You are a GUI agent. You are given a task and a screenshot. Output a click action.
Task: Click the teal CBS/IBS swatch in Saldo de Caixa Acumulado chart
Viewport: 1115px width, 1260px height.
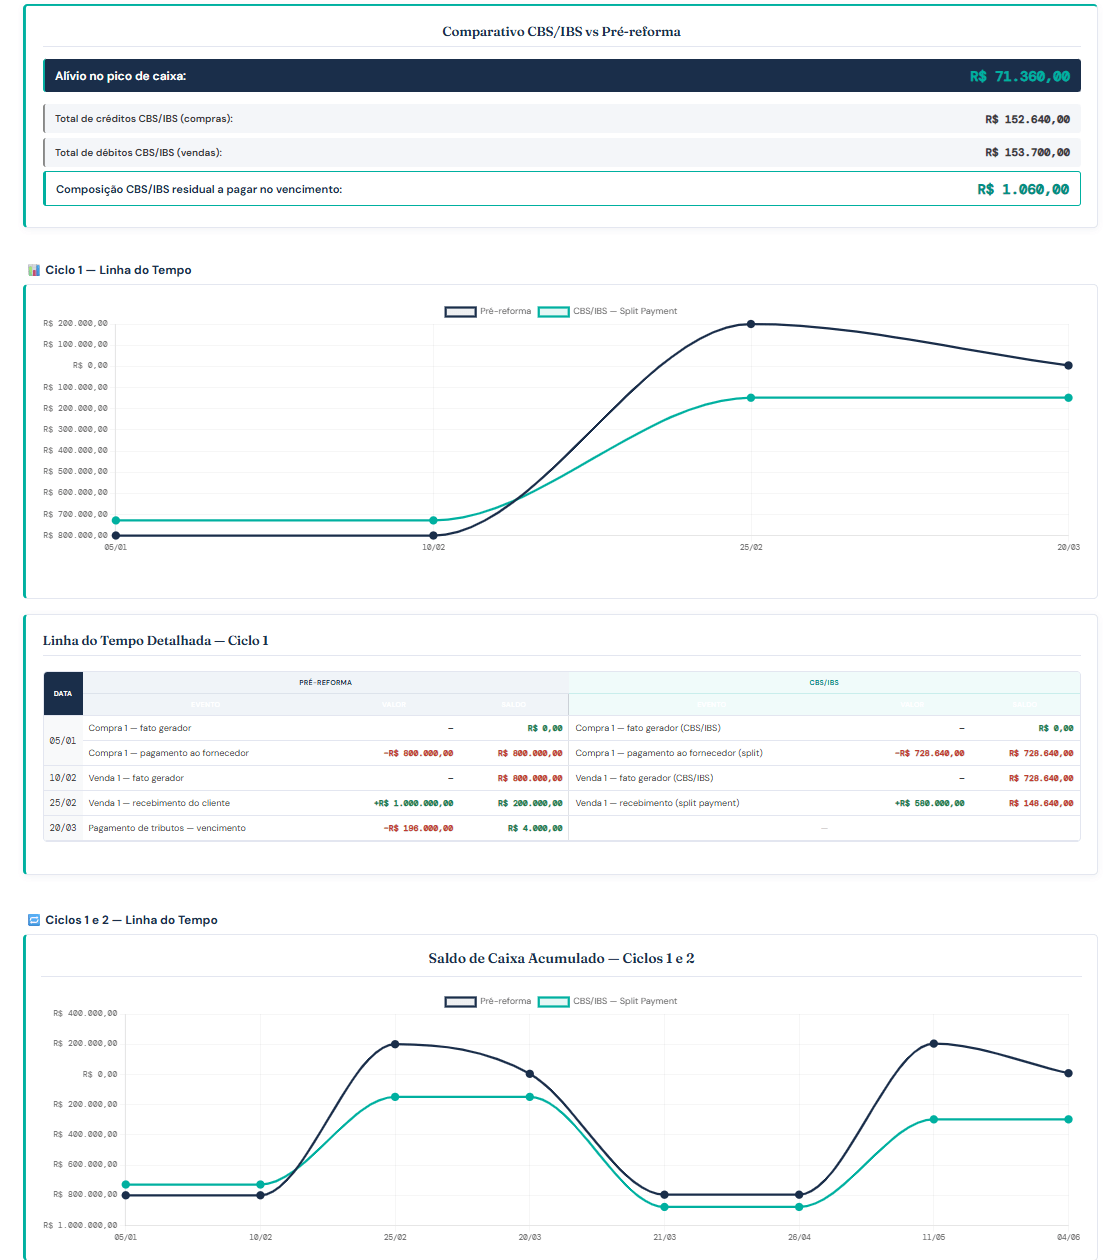point(553,1002)
